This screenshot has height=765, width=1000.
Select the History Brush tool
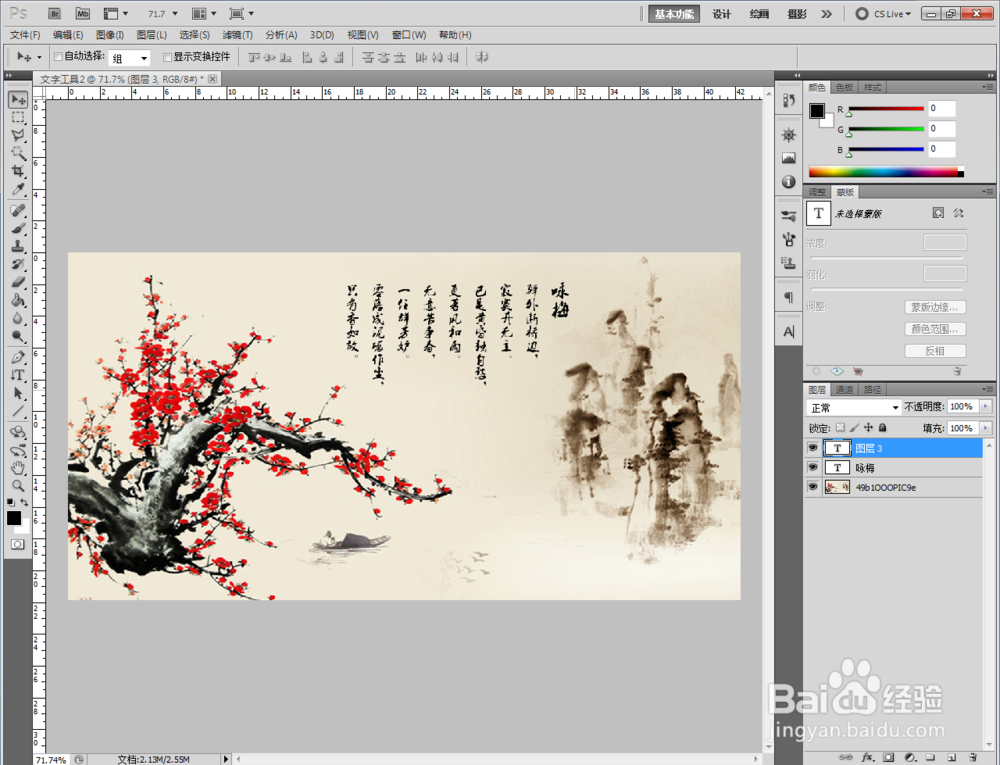point(18,264)
